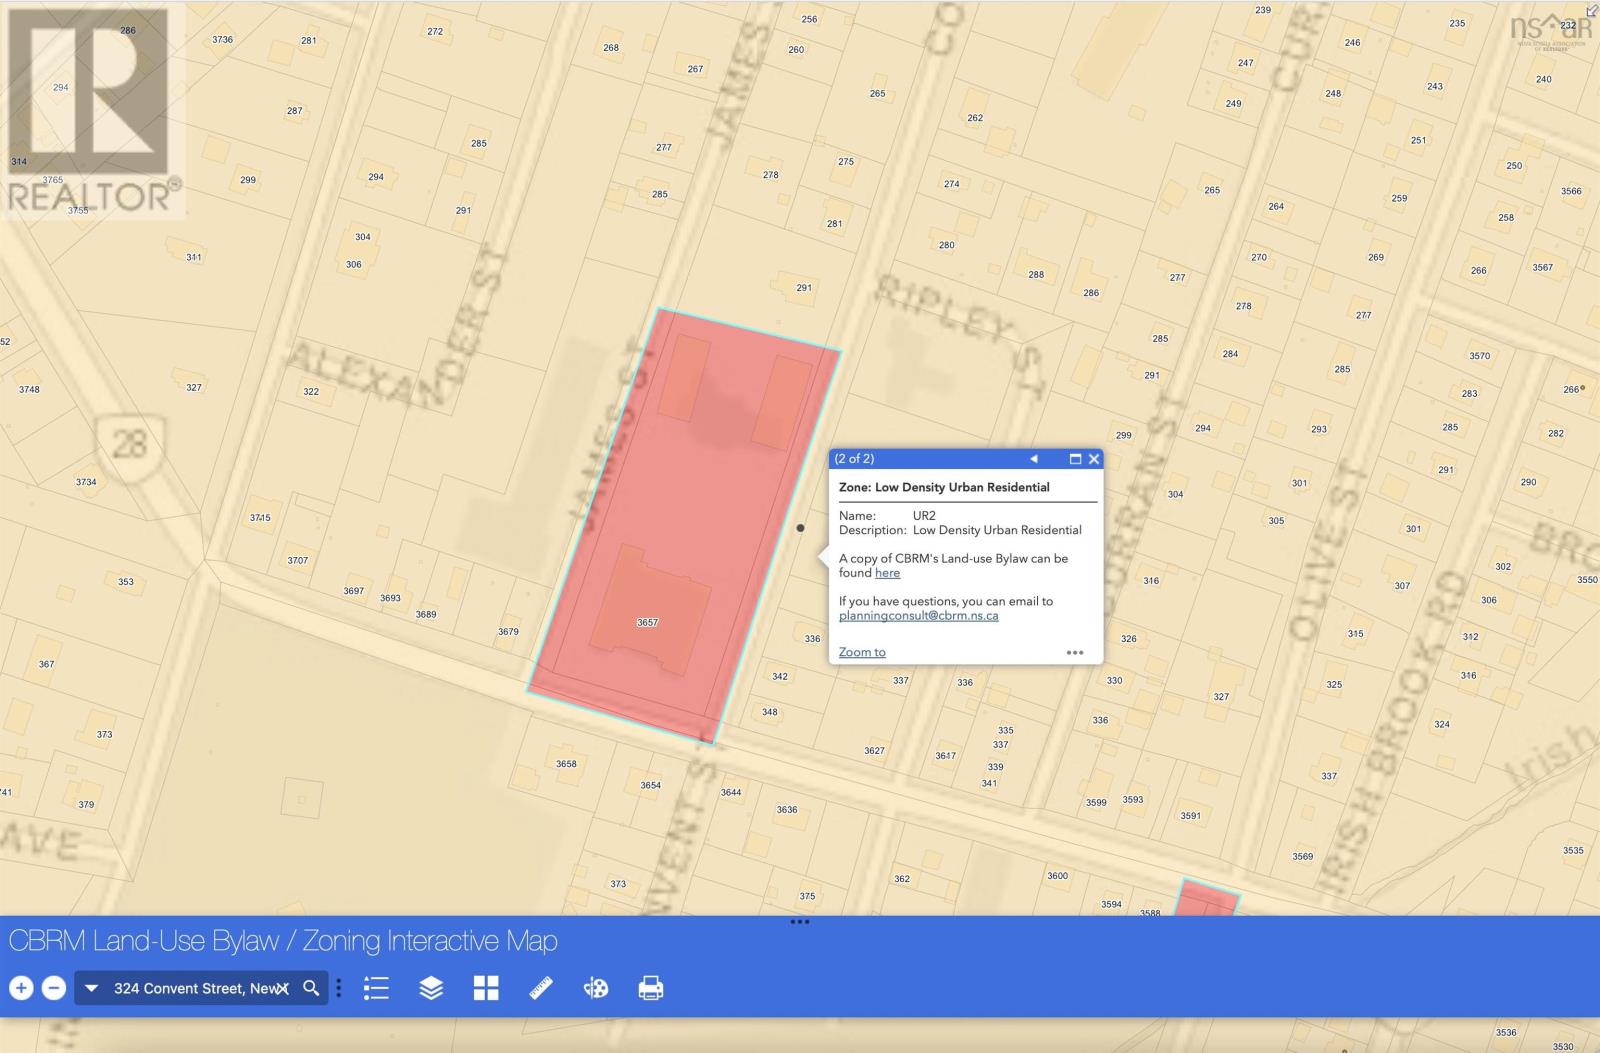1600x1053 pixels.
Task: Click the planningconsult@cbrm.ns.ca email link
Action: click(918, 616)
